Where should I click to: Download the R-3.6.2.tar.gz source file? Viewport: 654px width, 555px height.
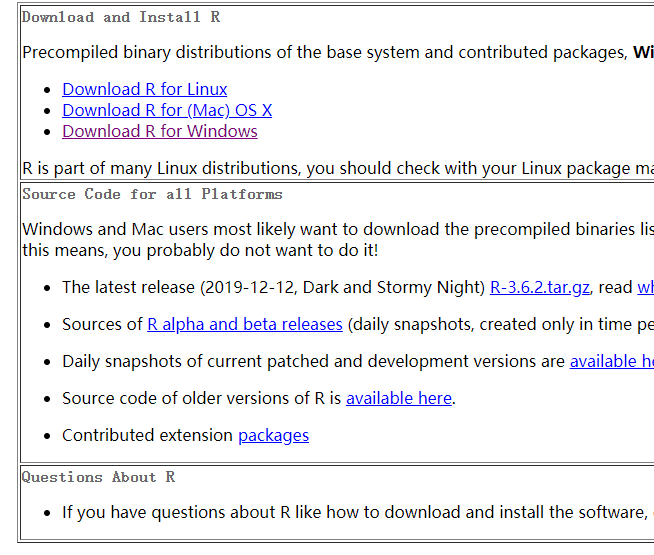click(539, 287)
